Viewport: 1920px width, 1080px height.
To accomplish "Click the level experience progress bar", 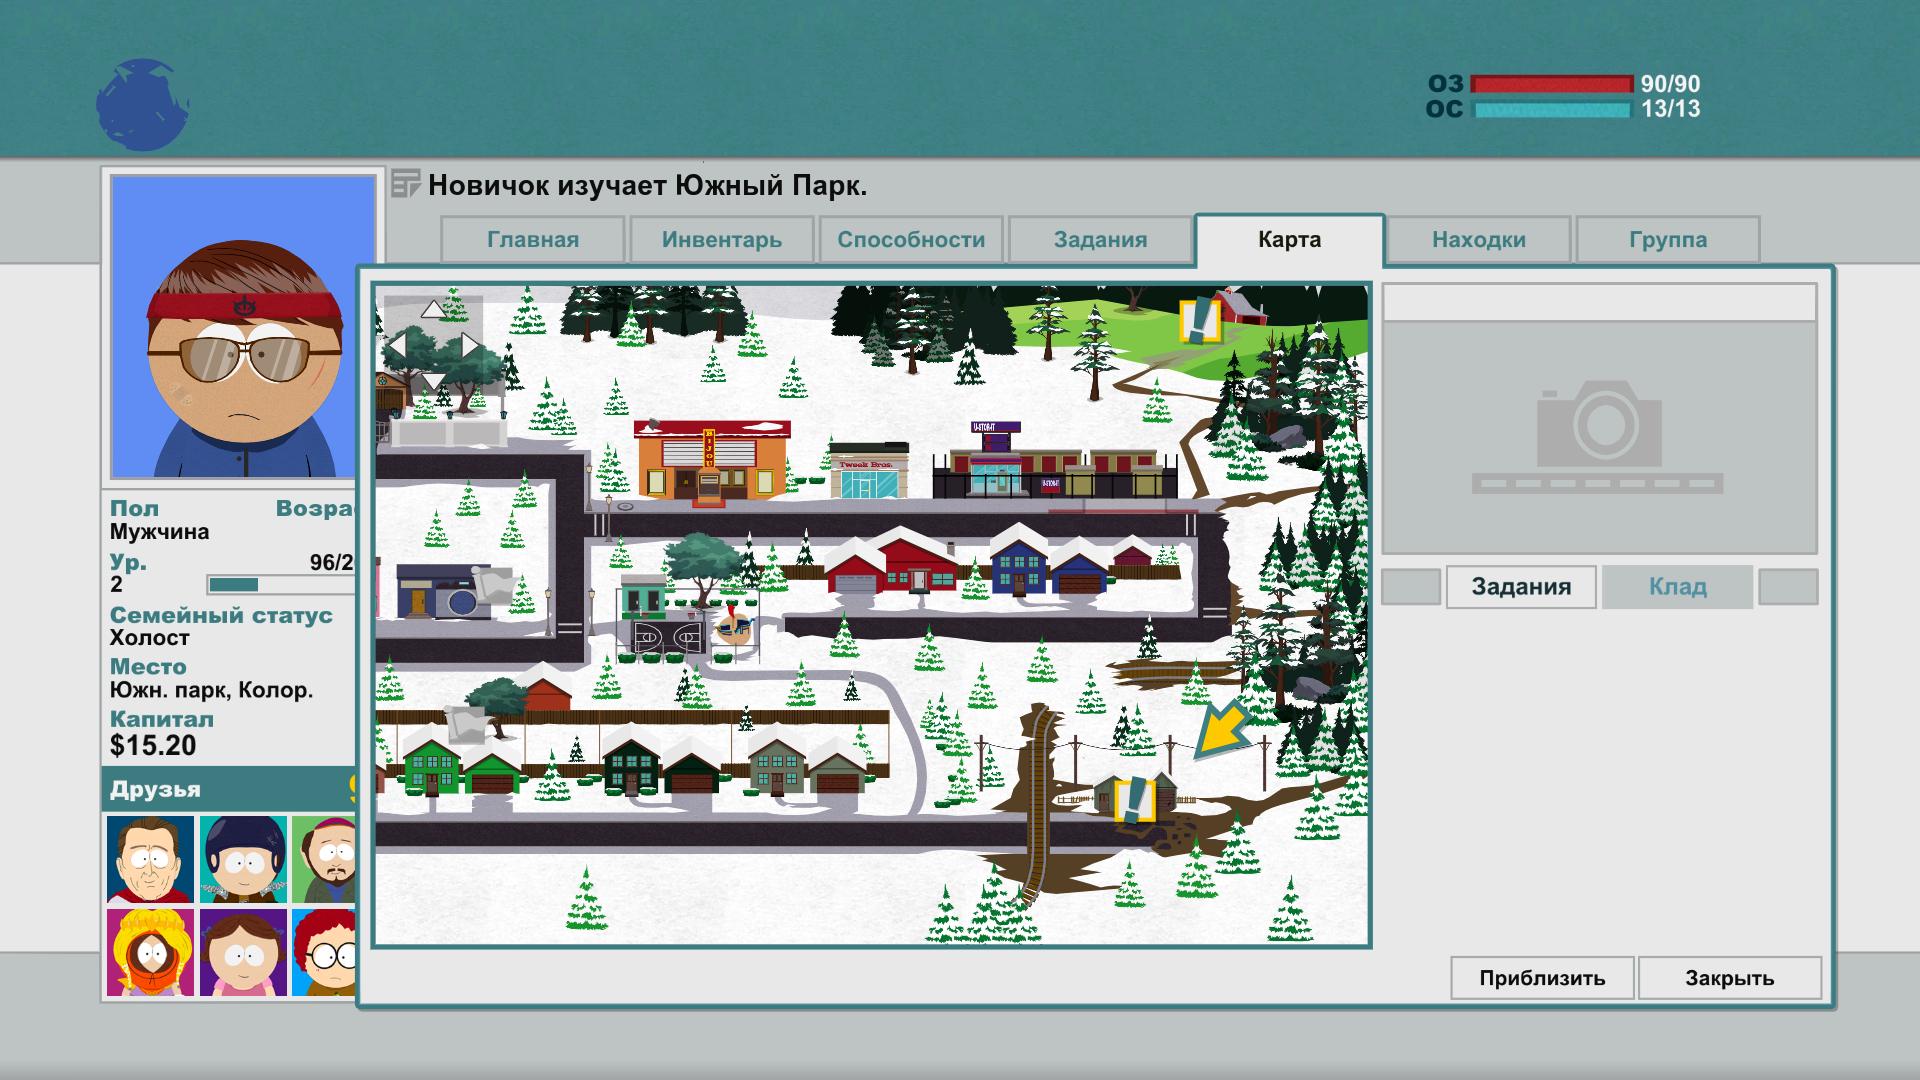I will pyautogui.click(x=280, y=585).
